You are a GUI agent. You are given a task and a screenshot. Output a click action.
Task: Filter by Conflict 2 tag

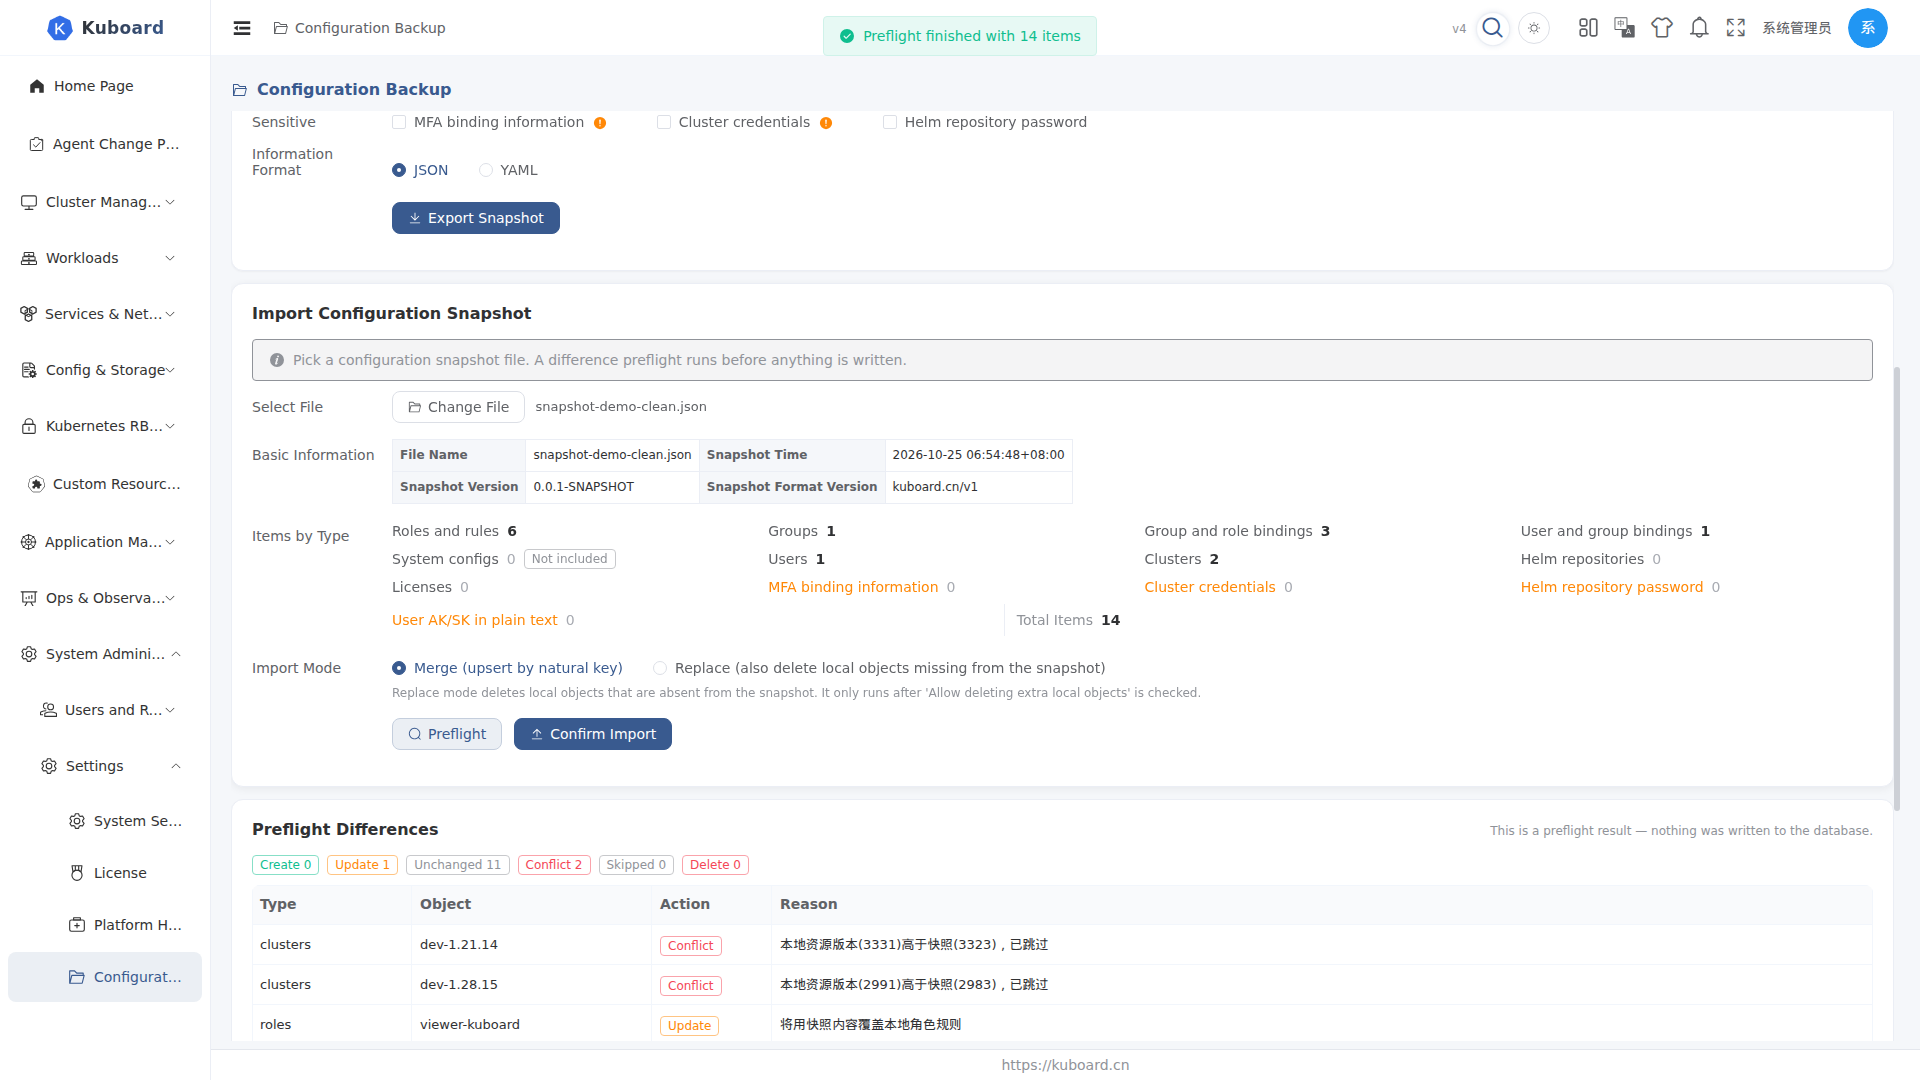click(x=554, y=865)
